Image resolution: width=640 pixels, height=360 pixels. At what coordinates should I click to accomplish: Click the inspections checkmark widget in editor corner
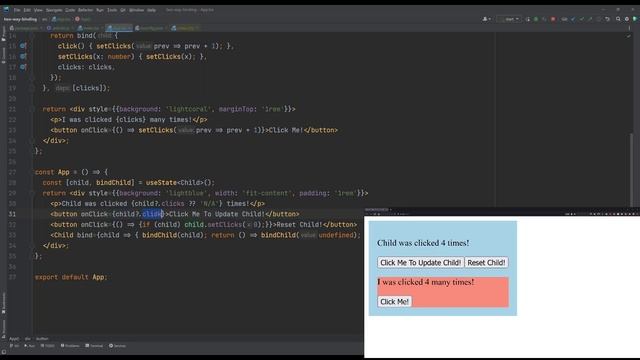[629, 36]
